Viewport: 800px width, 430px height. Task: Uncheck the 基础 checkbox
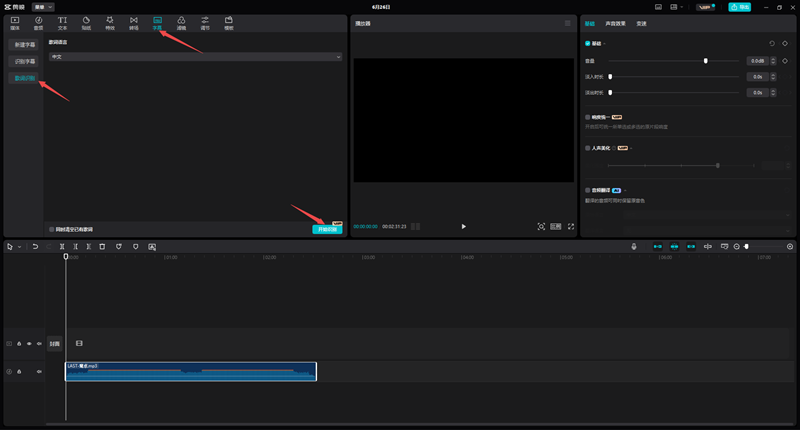click(x=588, y=44)
